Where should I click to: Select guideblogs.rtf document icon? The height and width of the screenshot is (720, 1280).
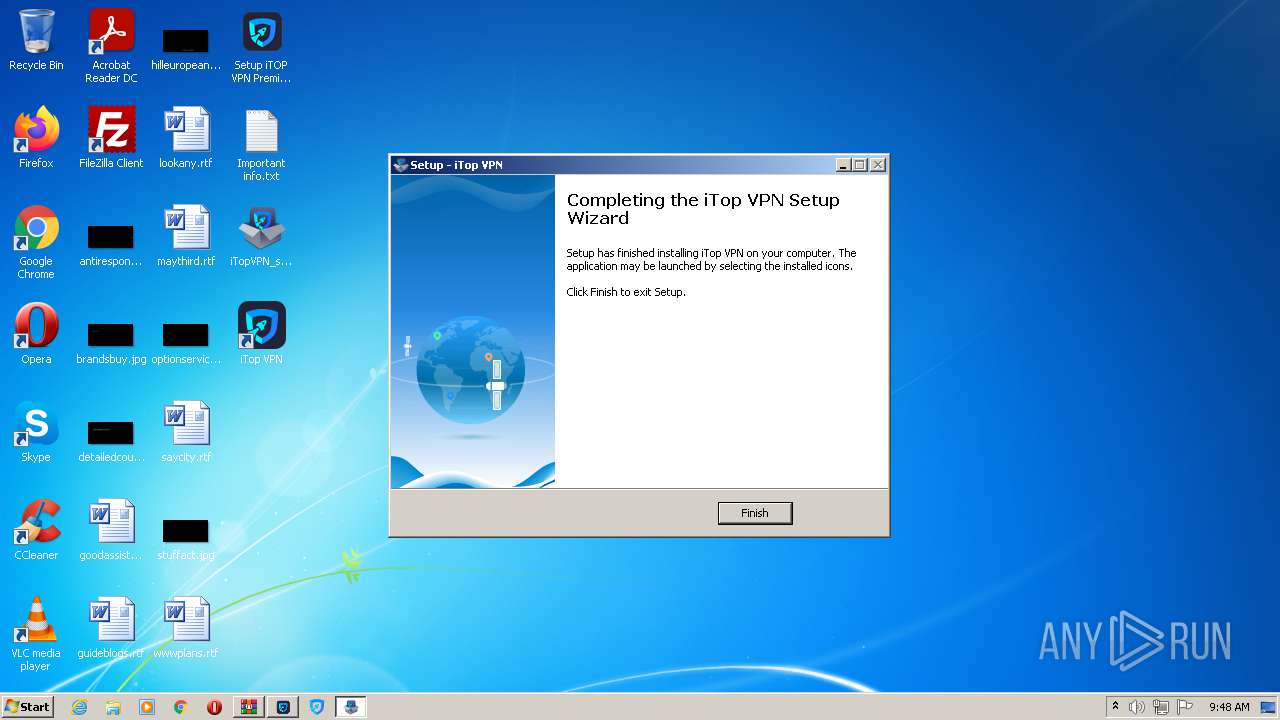pos(111,628)
